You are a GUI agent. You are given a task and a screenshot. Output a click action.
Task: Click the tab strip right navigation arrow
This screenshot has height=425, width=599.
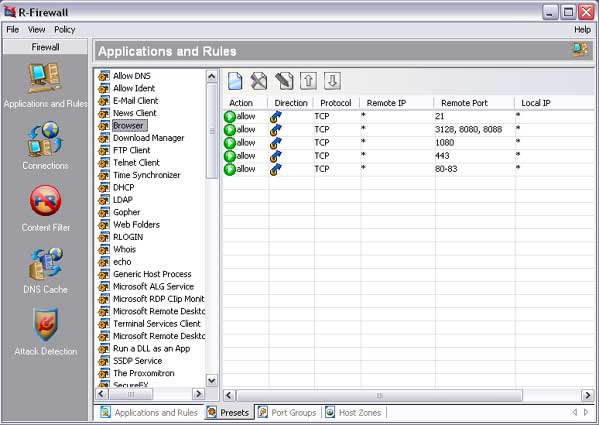[x=586, y=412]
